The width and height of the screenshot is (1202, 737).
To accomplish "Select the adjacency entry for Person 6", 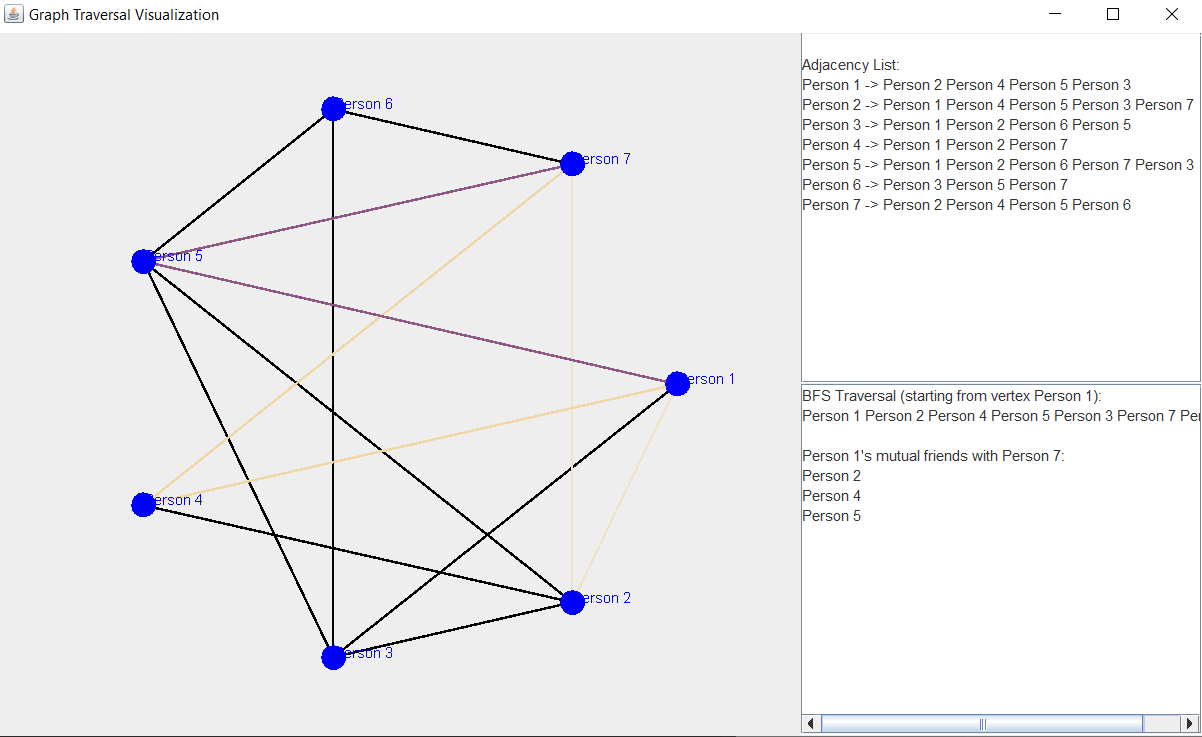I will [x=934, y=184].
